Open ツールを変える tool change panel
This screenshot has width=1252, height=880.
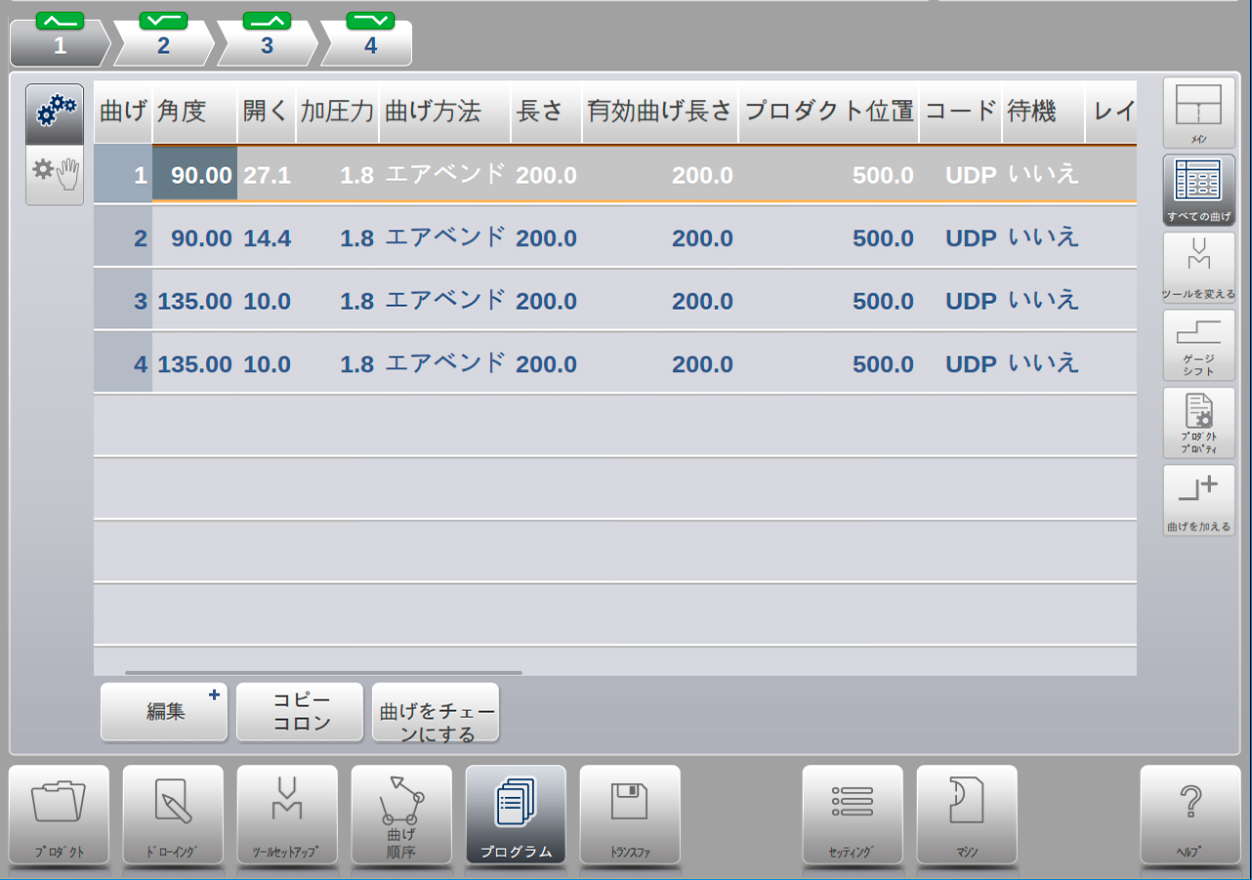coord(1198,267)
